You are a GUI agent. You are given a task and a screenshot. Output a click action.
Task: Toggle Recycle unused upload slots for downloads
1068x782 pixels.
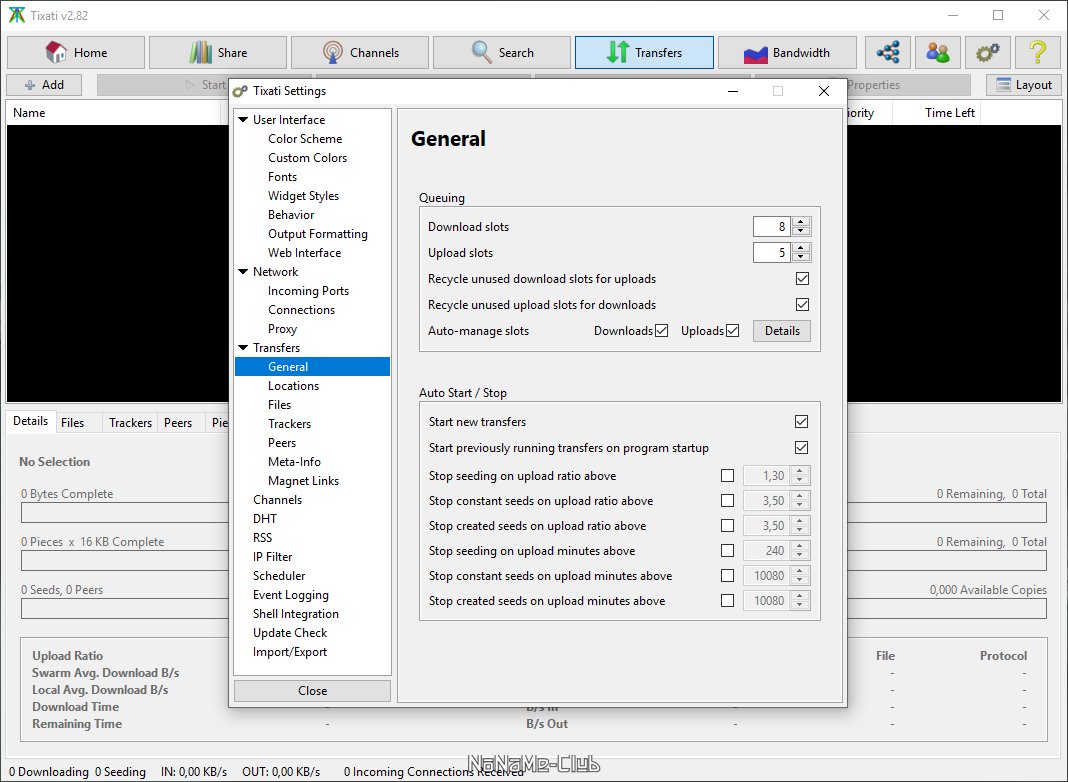(802, 304)
